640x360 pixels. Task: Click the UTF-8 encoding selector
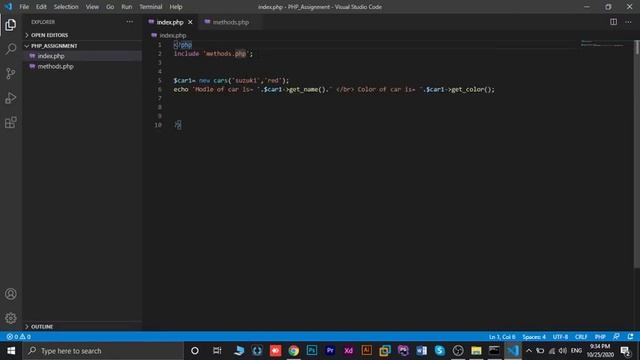point(560,337)
